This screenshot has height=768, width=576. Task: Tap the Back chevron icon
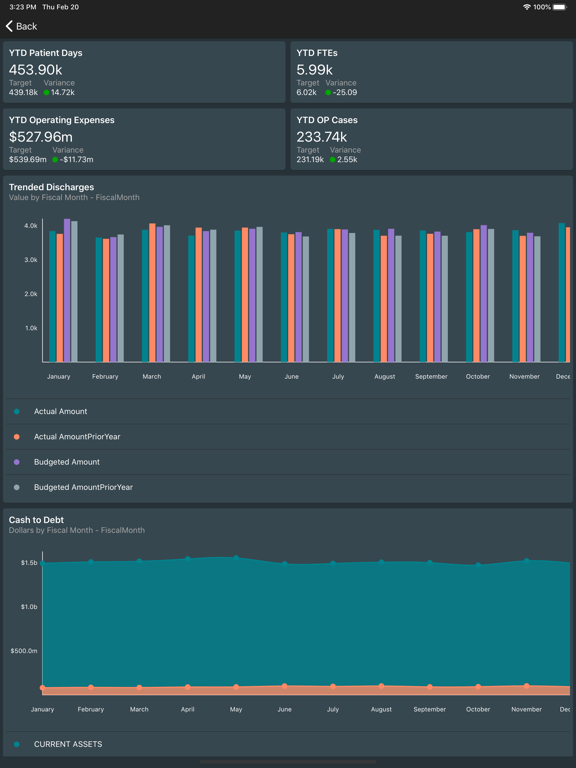pyautogui.click(x=9, y=26)
